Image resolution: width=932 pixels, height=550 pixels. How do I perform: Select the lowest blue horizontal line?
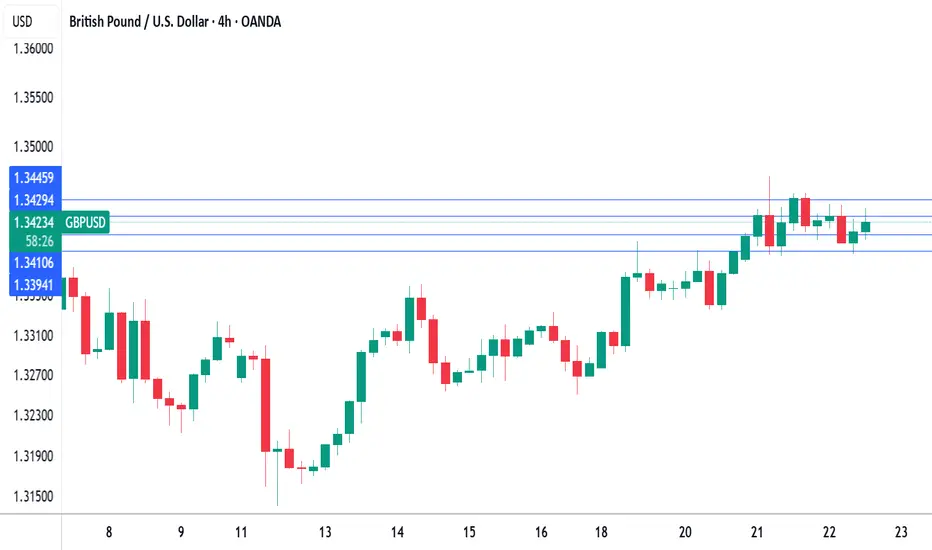(496, 252)
